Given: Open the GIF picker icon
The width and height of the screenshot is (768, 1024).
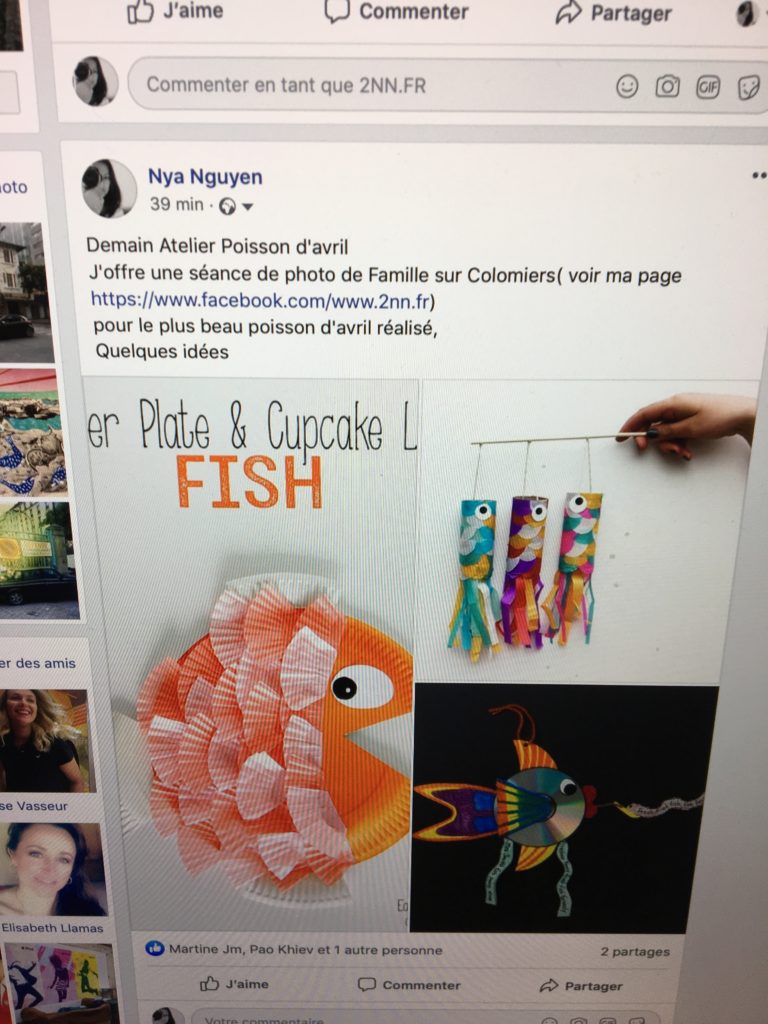Looking at the screenshot, I should [708, 87].
